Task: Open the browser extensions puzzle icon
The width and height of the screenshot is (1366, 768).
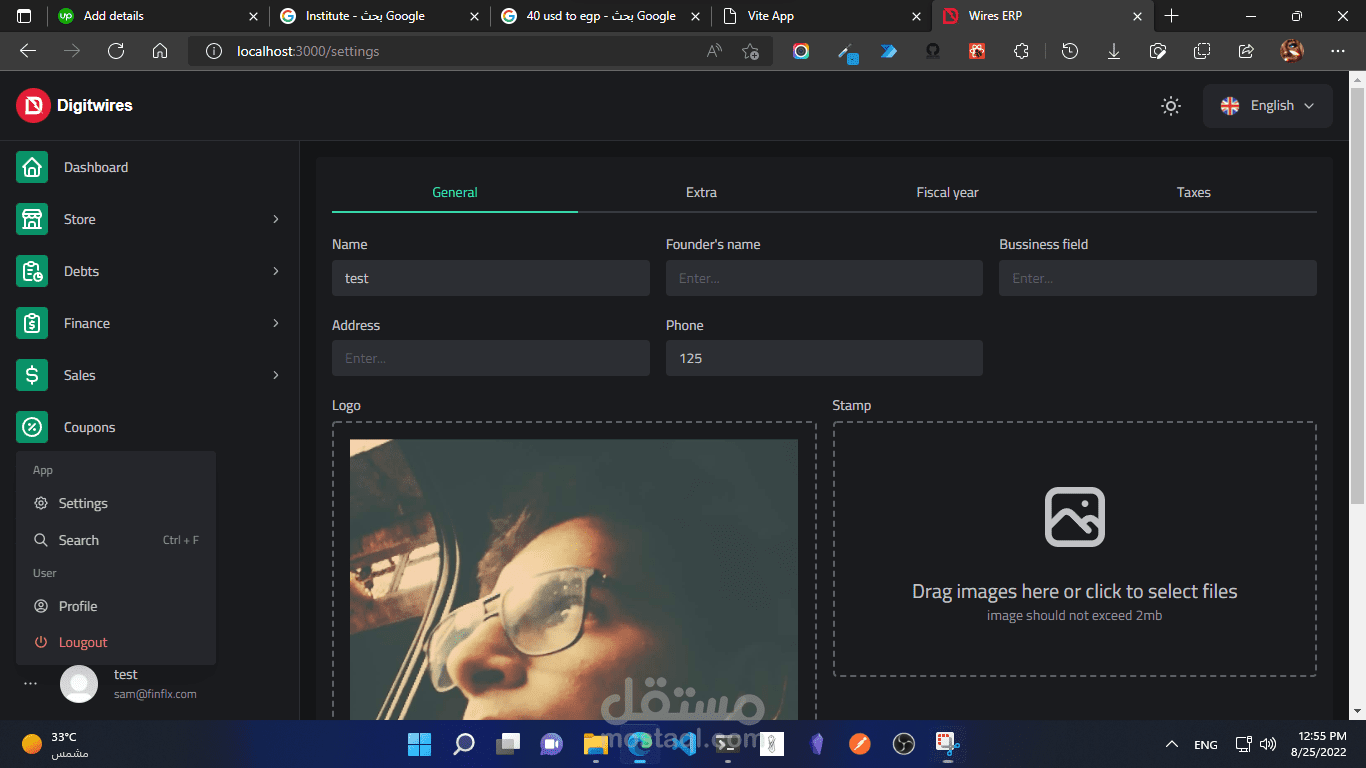Action: (x=1021, y=51)
